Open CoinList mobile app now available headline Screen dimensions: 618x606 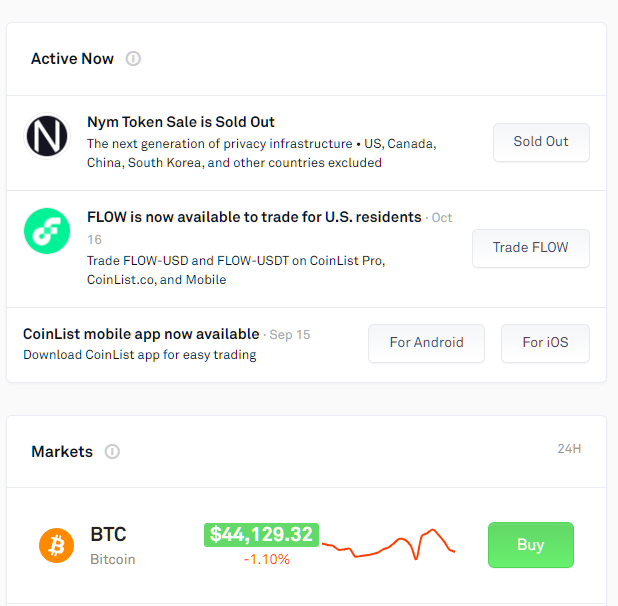tap(141, 334)
